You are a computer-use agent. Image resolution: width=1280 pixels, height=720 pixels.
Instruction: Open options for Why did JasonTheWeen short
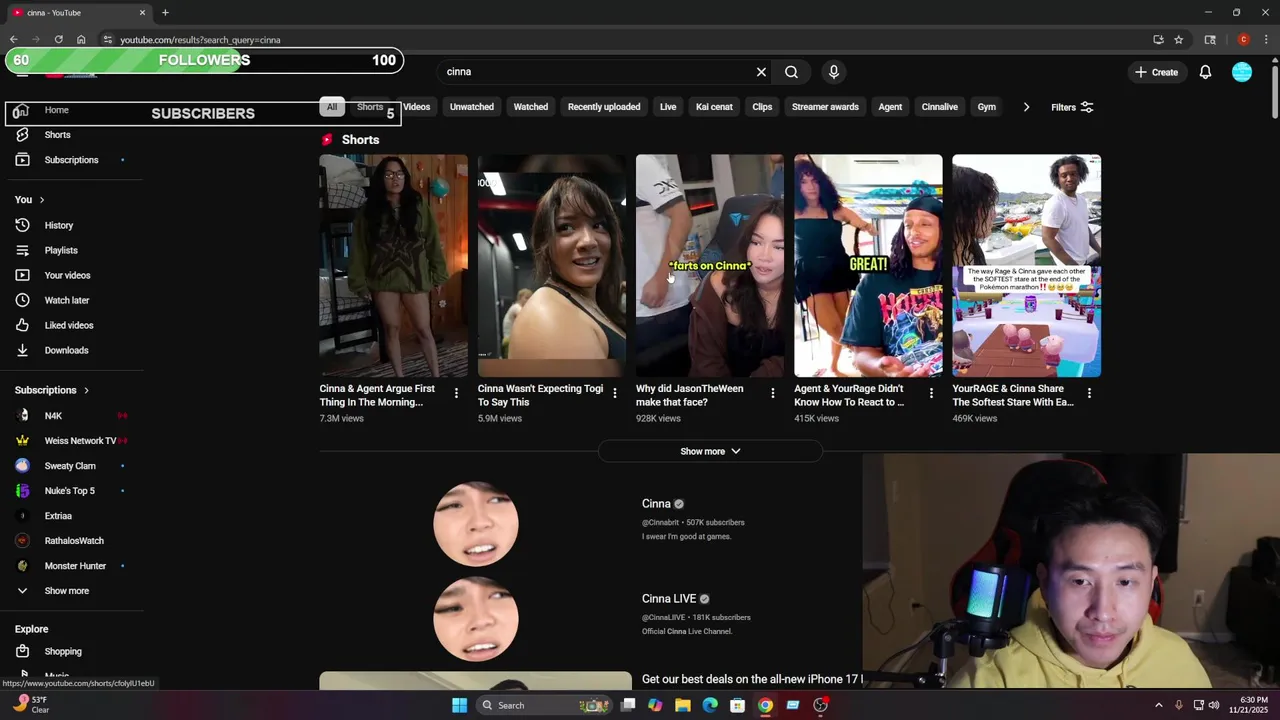[x=772, y=393]
